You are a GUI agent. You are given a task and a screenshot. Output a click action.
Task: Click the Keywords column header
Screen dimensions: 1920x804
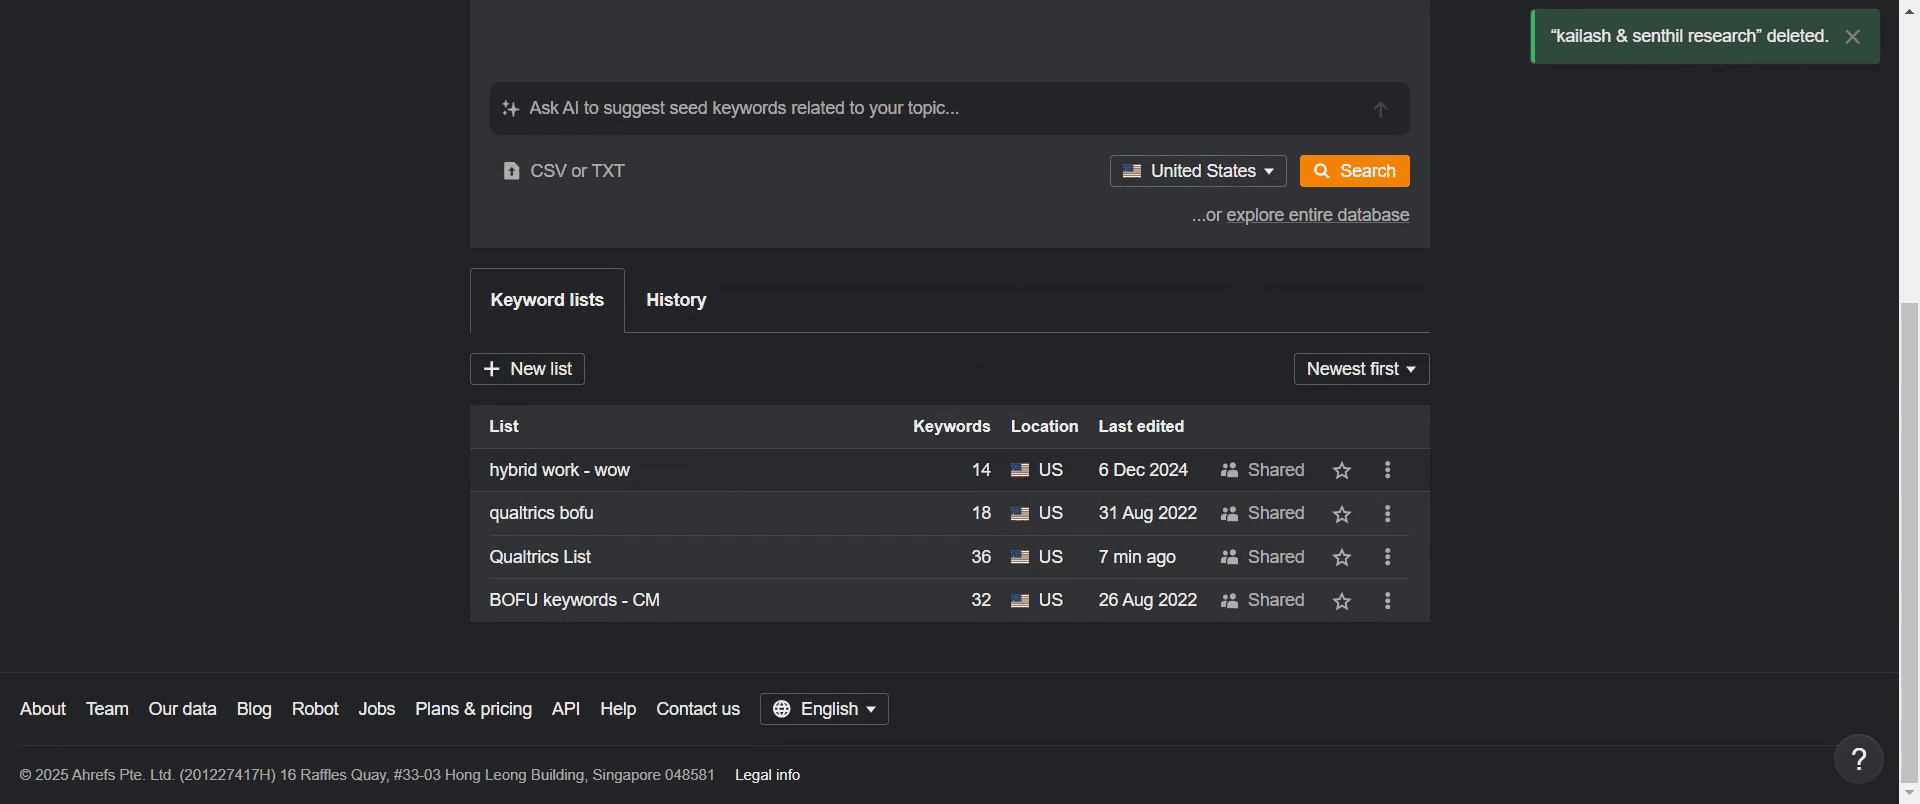coord(951,427)
